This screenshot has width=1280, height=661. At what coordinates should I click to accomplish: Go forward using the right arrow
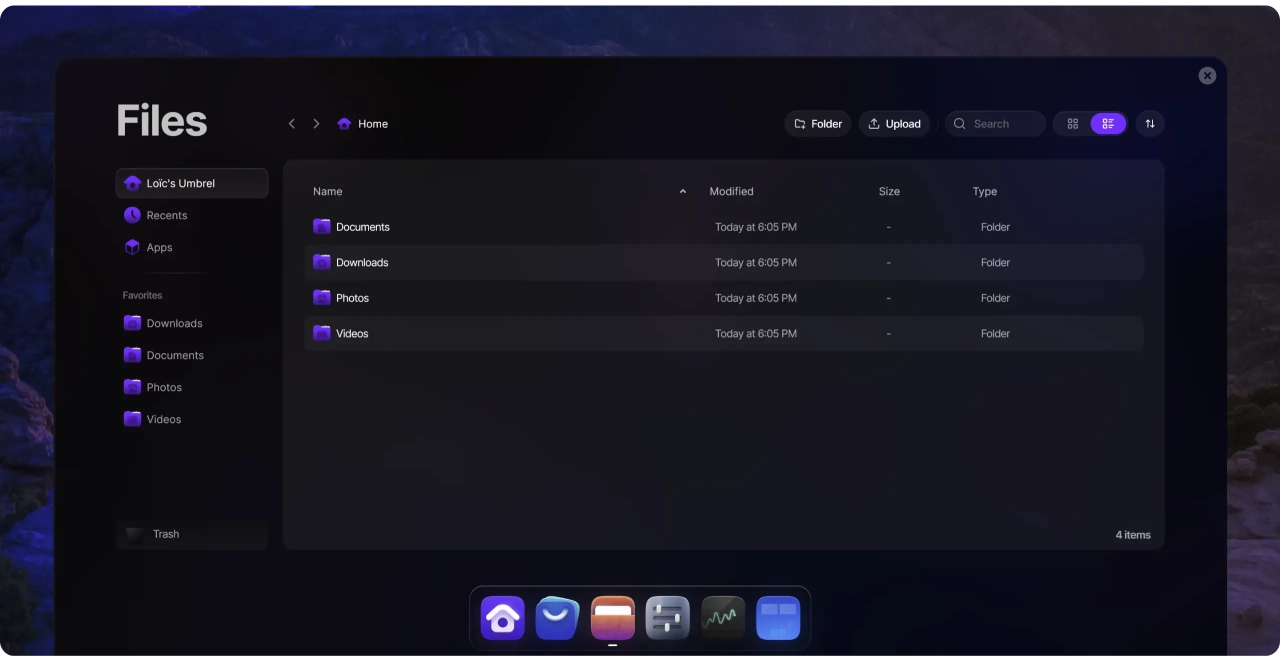[316, 124]
